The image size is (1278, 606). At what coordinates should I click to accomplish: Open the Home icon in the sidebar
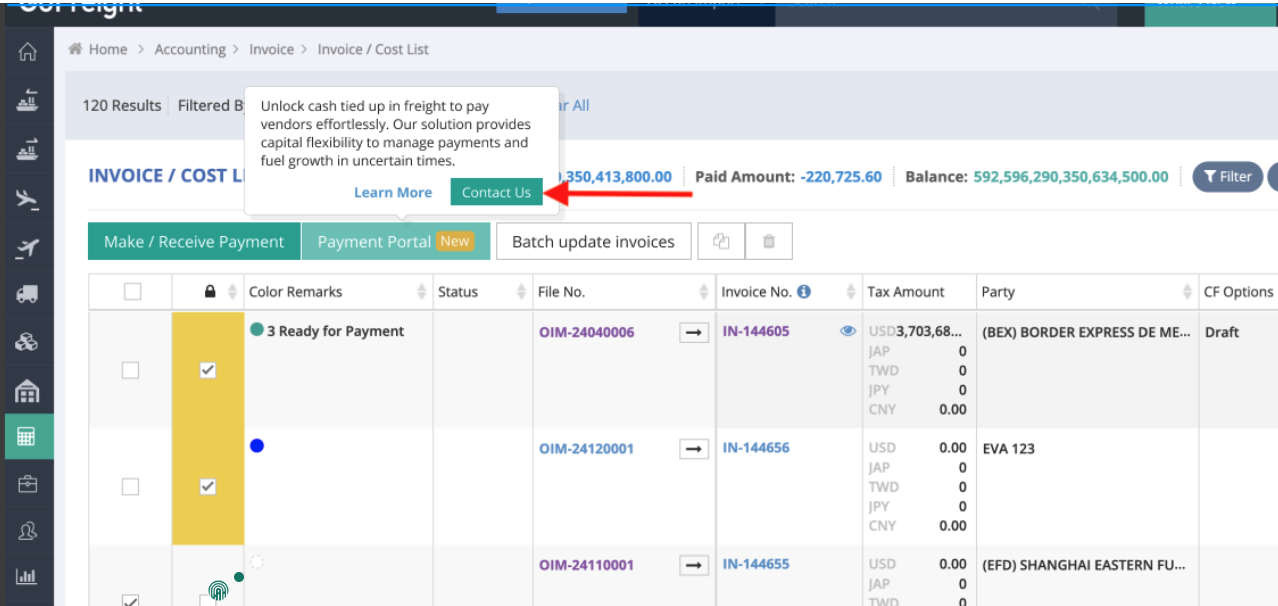(27, 53)
